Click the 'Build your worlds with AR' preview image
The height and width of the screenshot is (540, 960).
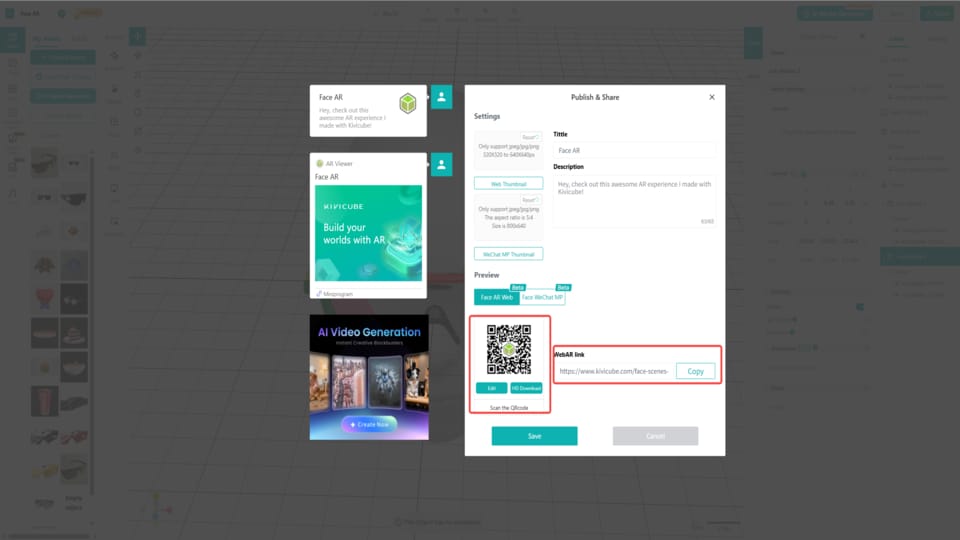[368, 233]
